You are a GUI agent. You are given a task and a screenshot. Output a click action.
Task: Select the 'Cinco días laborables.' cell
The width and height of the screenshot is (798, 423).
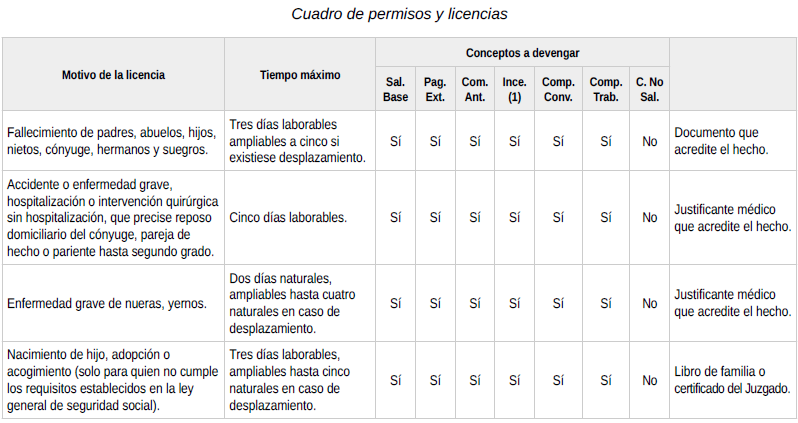(288, 217)
